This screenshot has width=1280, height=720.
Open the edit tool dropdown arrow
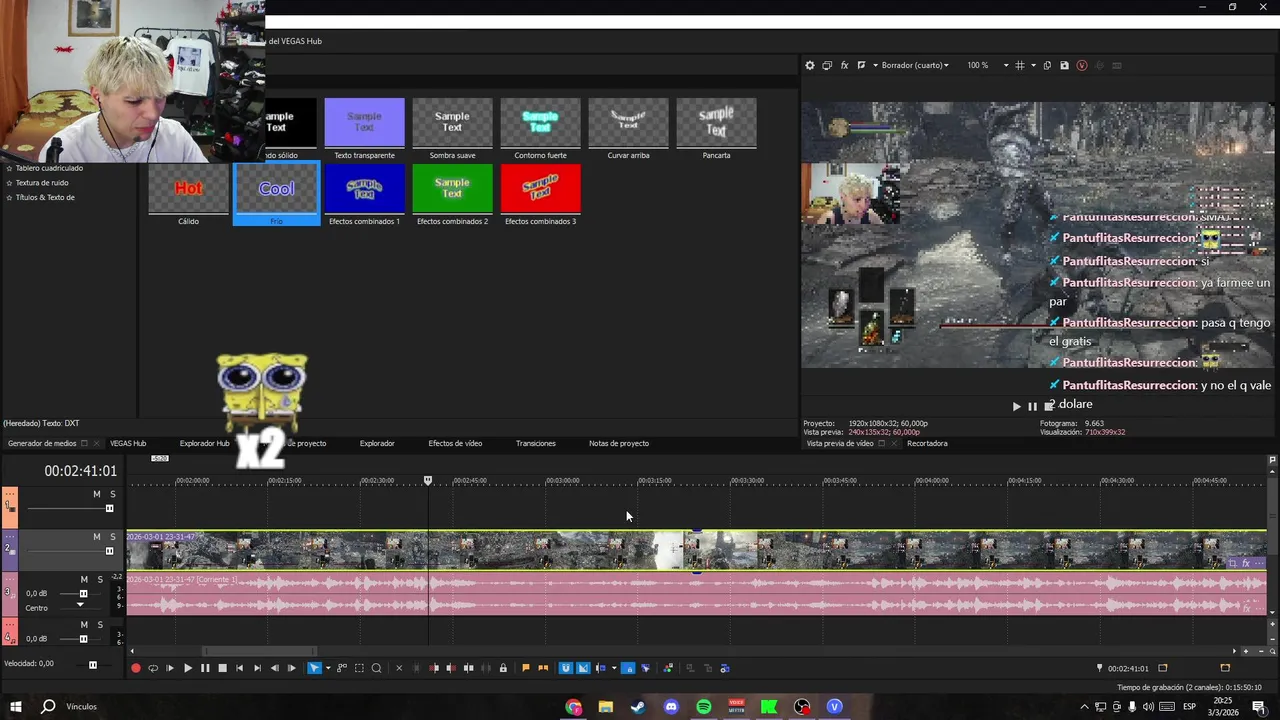(327, 668)
